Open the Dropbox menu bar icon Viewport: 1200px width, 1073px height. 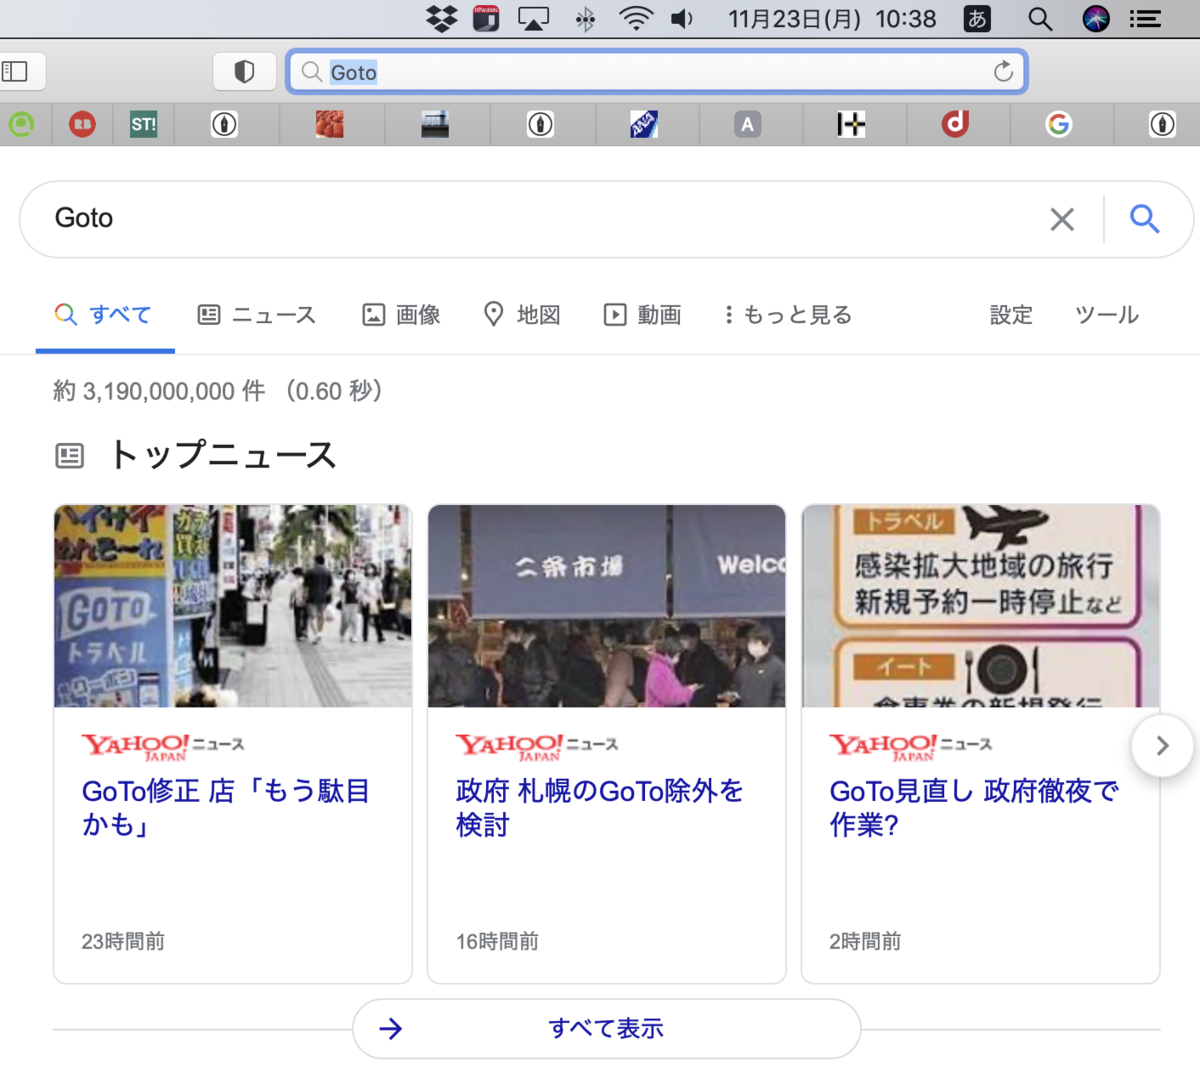(441, 18)
